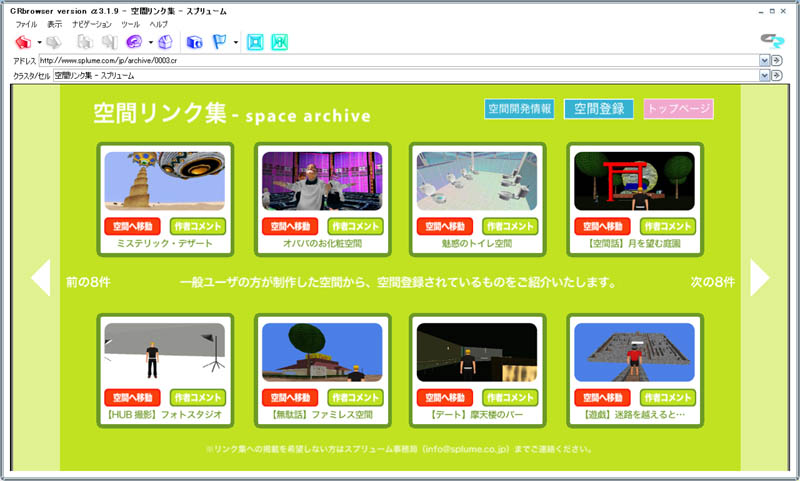
Task: Open the ミステリック・デザート thumbnail
Action: tap(165, 181)
